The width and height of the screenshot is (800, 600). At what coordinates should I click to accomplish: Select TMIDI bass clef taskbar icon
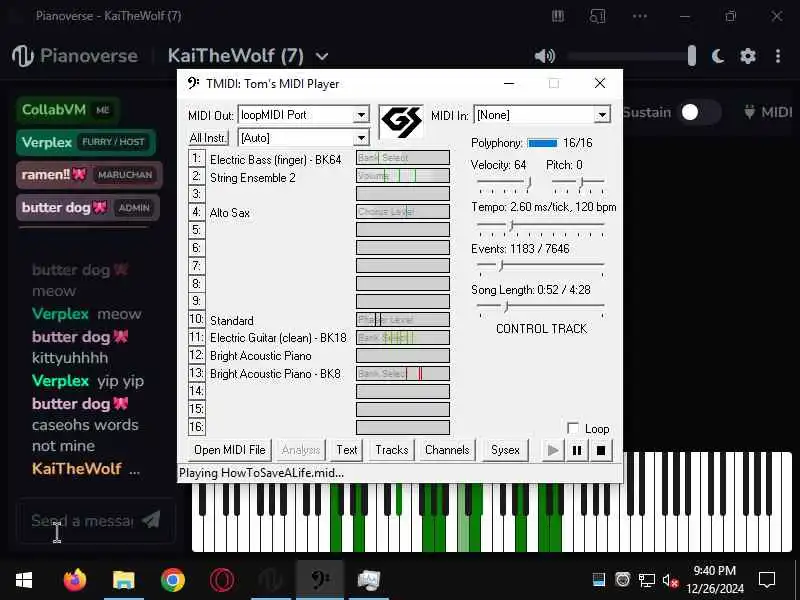point(320,580)
